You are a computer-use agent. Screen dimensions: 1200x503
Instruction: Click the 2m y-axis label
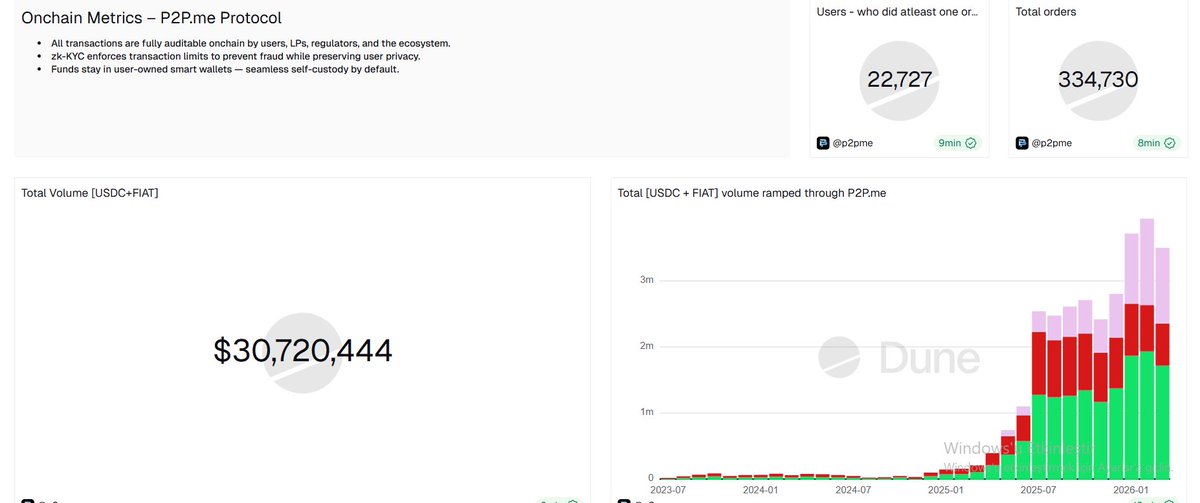click(x=647, y=346)
